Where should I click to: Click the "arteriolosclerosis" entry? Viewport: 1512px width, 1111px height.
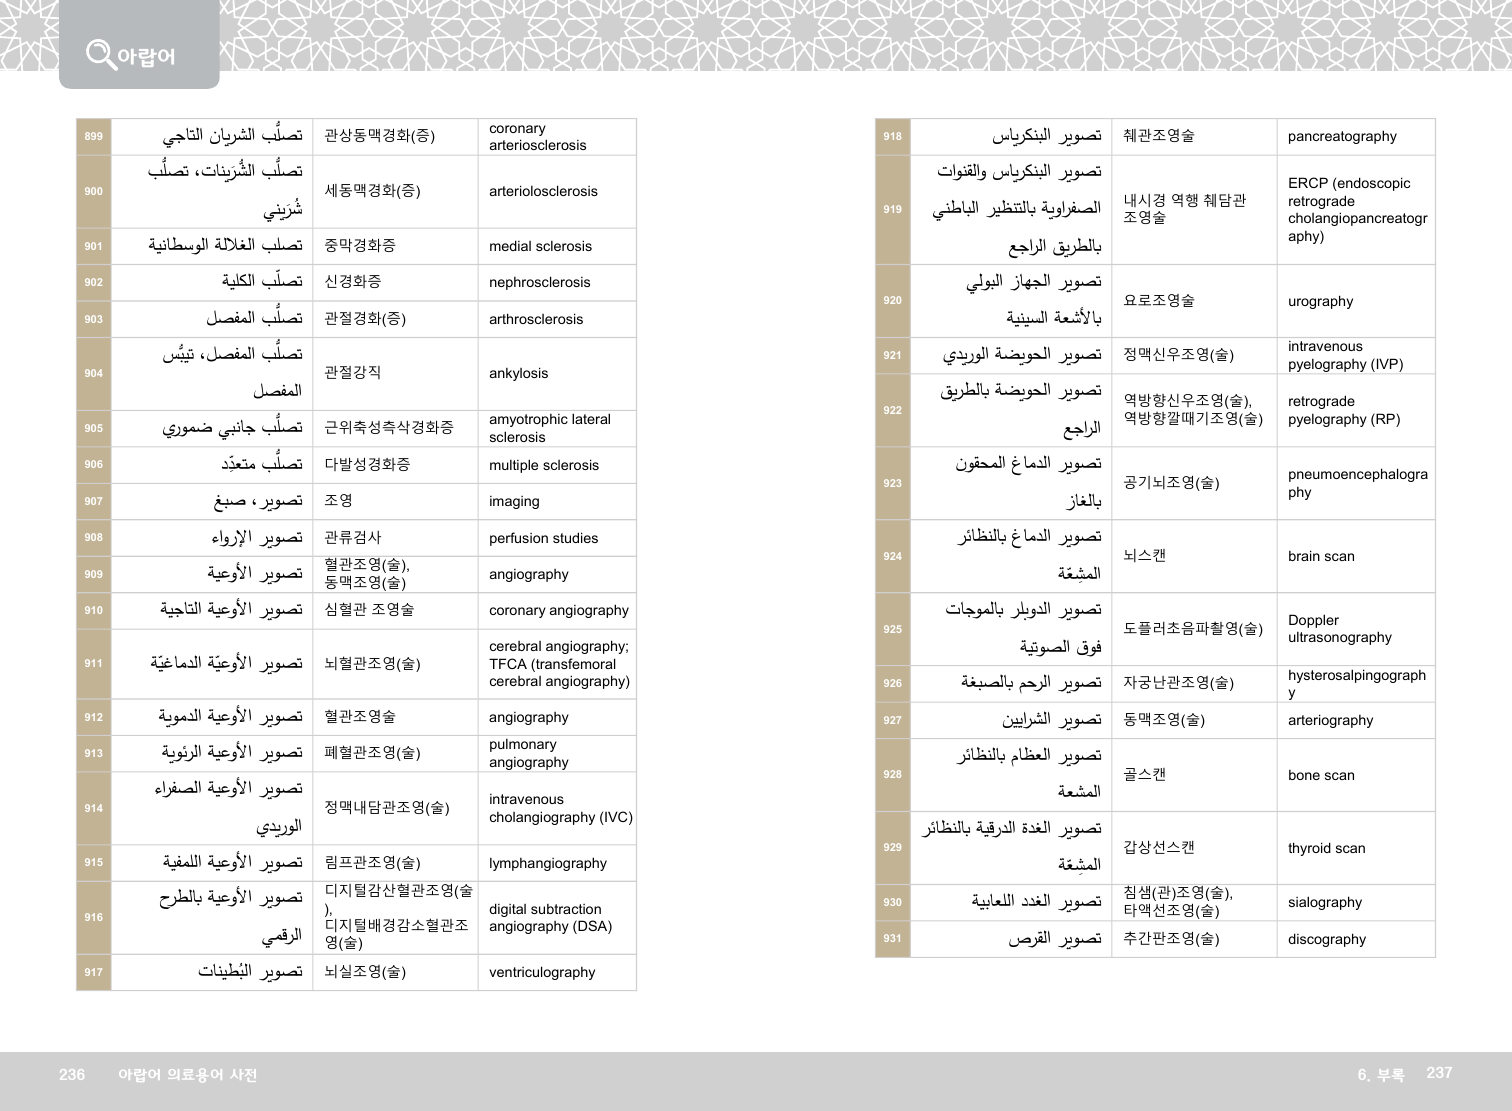pyautogui.click(x=543, y=191)
